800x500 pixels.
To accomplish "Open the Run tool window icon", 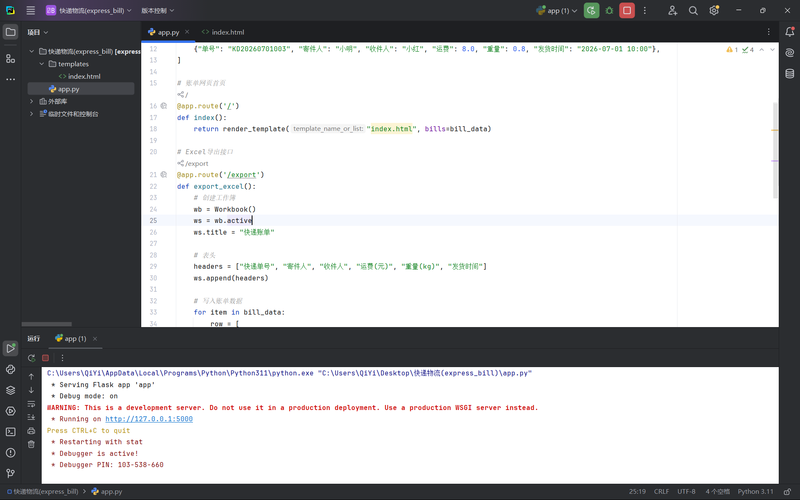I will [x=10, y=348].
